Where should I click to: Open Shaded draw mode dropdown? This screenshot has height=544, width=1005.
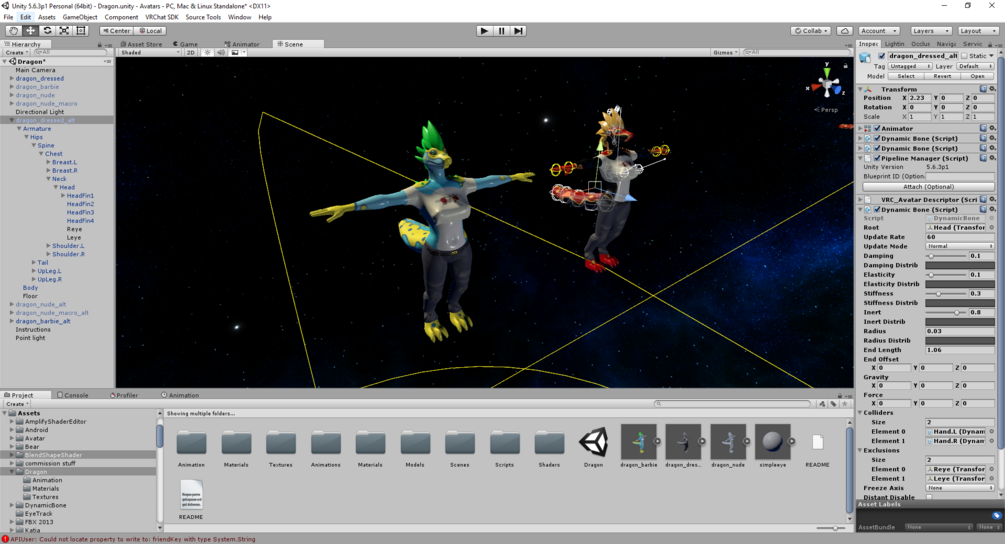tap(150, 53)
